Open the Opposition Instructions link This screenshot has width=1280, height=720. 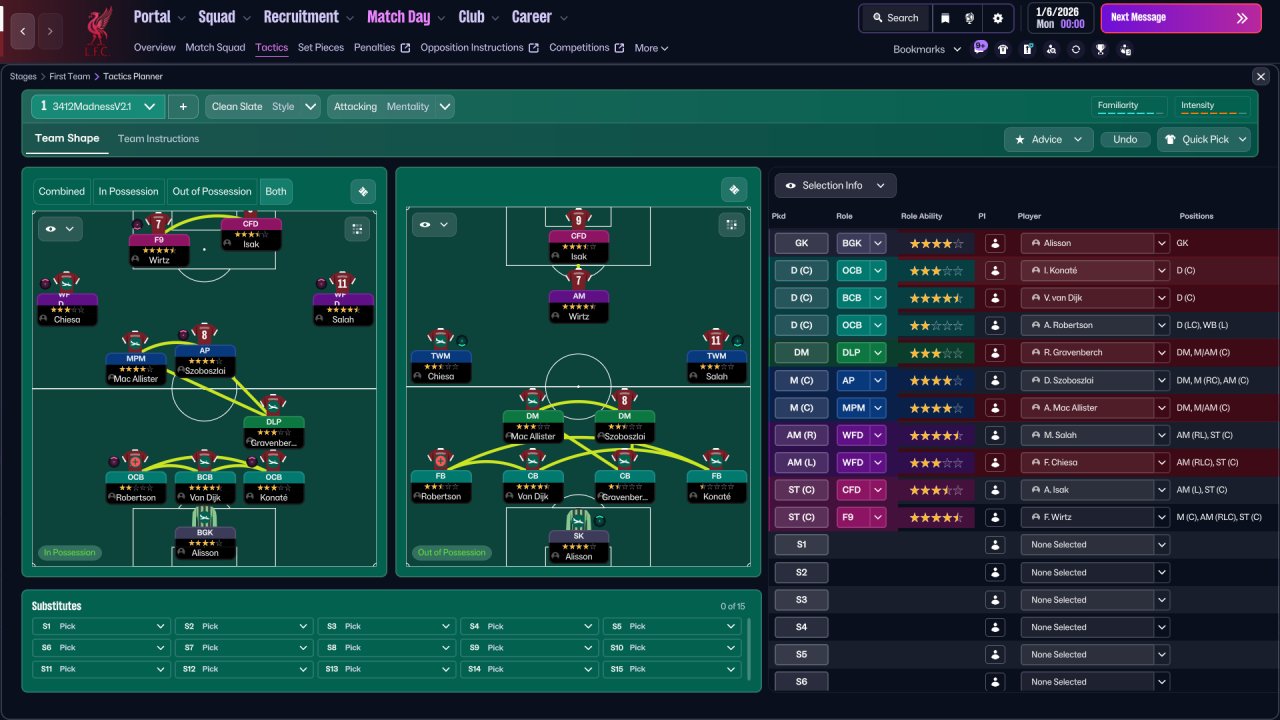coord(479,47)
